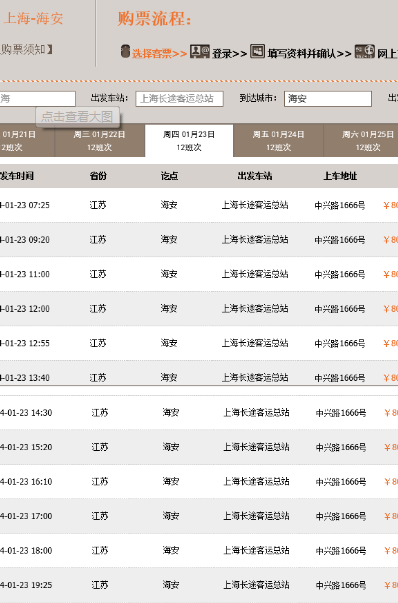Click the price in the 12:55 row
Image resolution: width=398 pixels, height=603 pixels.
(x=390, y=343)
